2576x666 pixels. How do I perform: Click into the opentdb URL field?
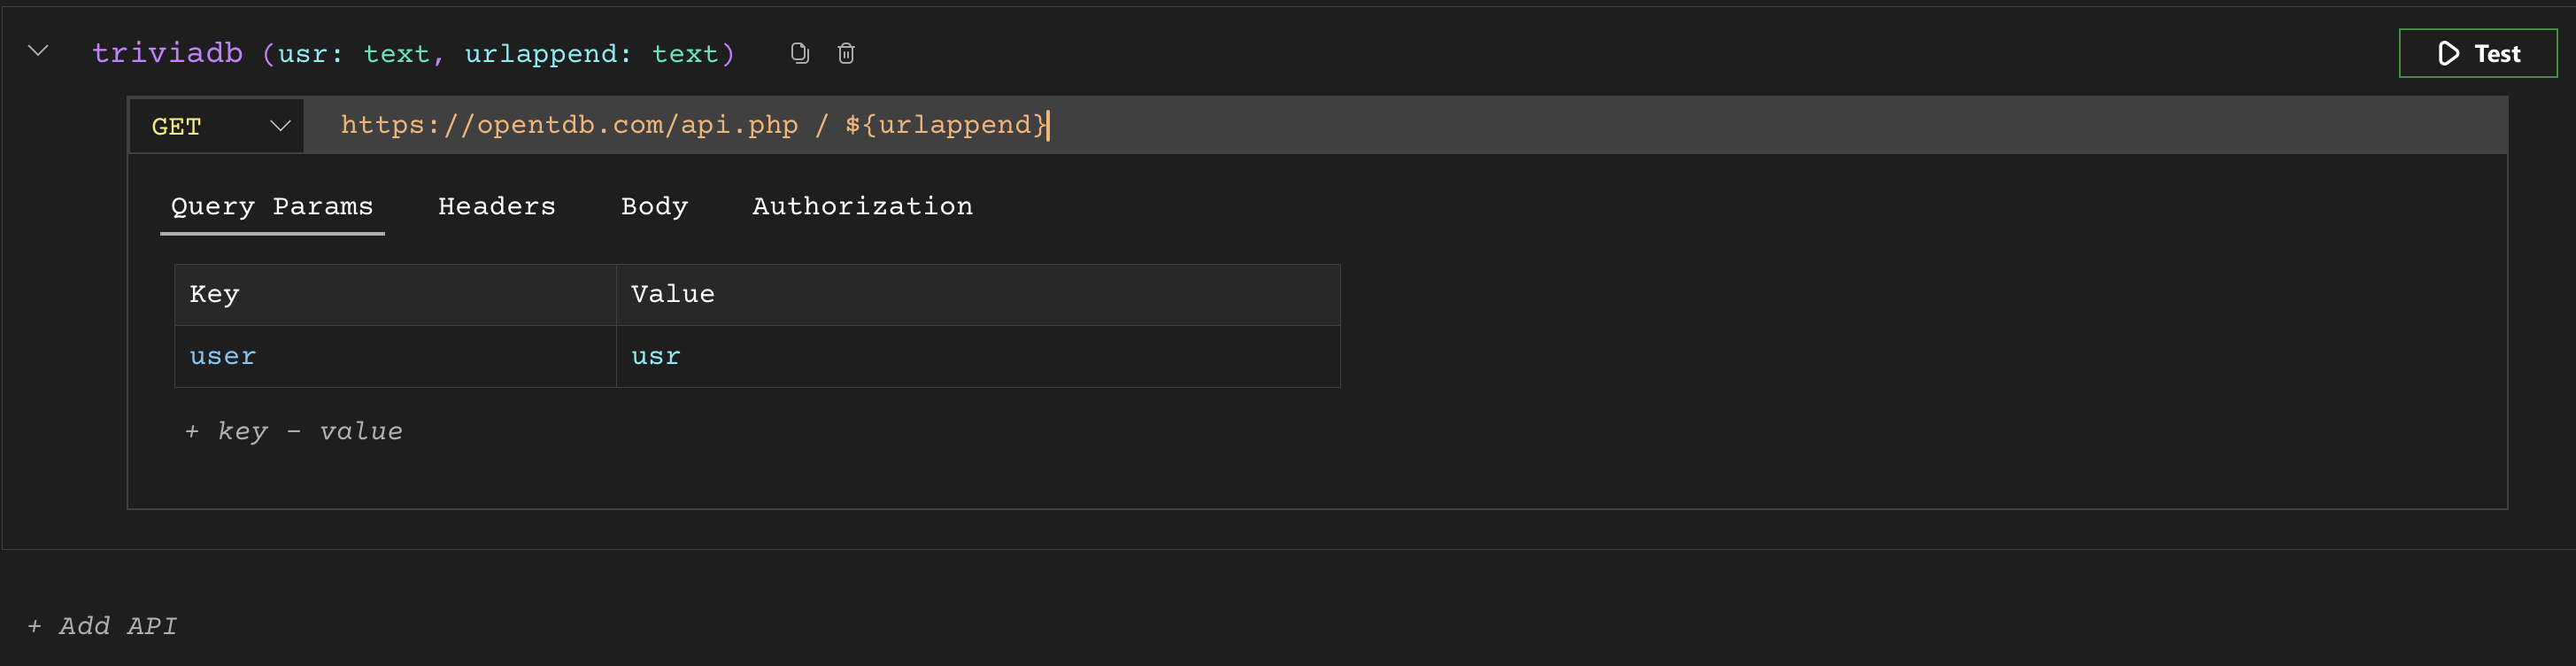click(x=1400, y=126)
